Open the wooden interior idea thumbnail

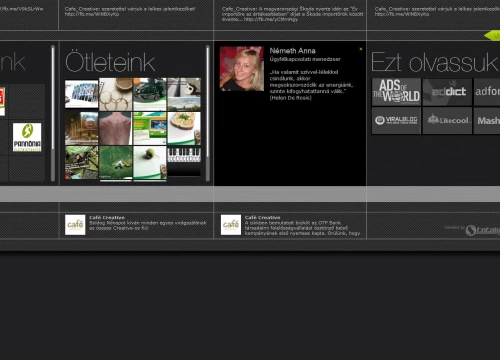pos(82,128)
